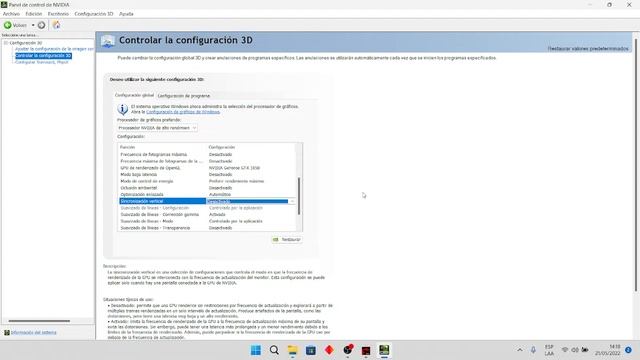Open the dark red square taskbar app
This screenshot has height=360, width=640.
[x=366, y=350]
